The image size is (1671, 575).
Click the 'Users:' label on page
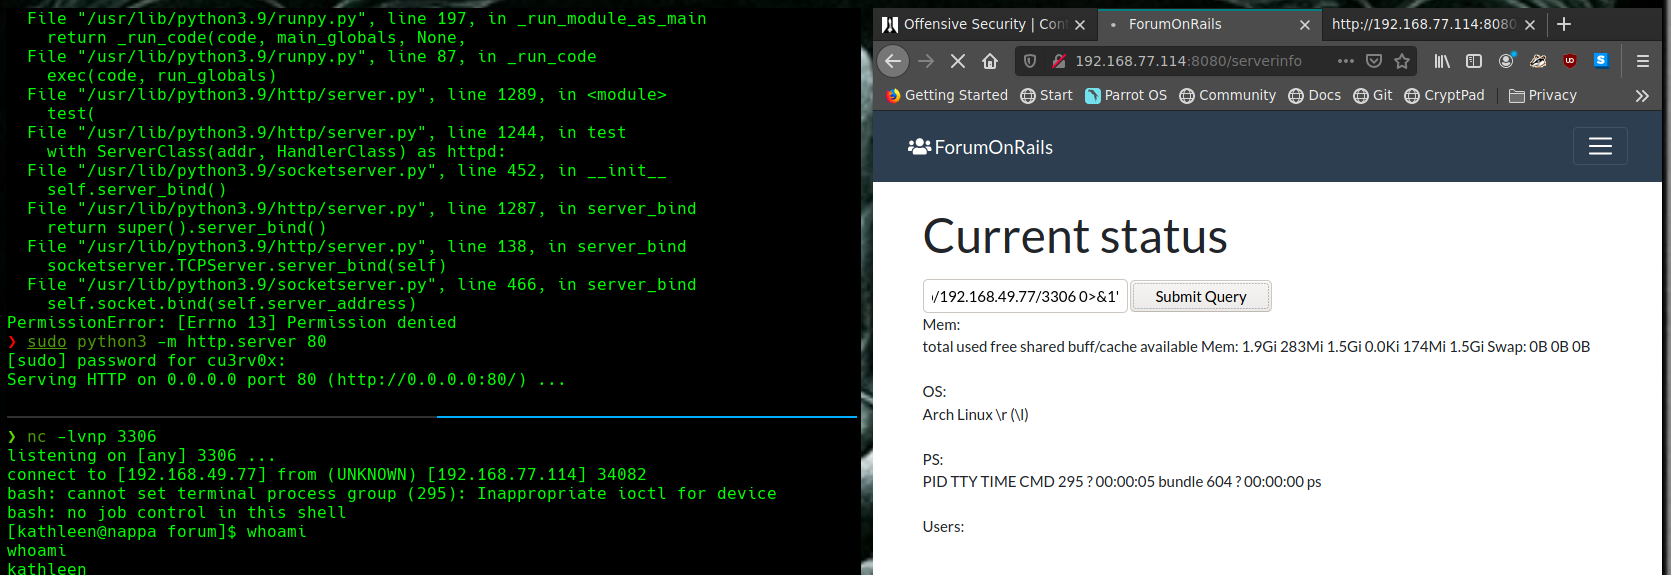[943, 527]
